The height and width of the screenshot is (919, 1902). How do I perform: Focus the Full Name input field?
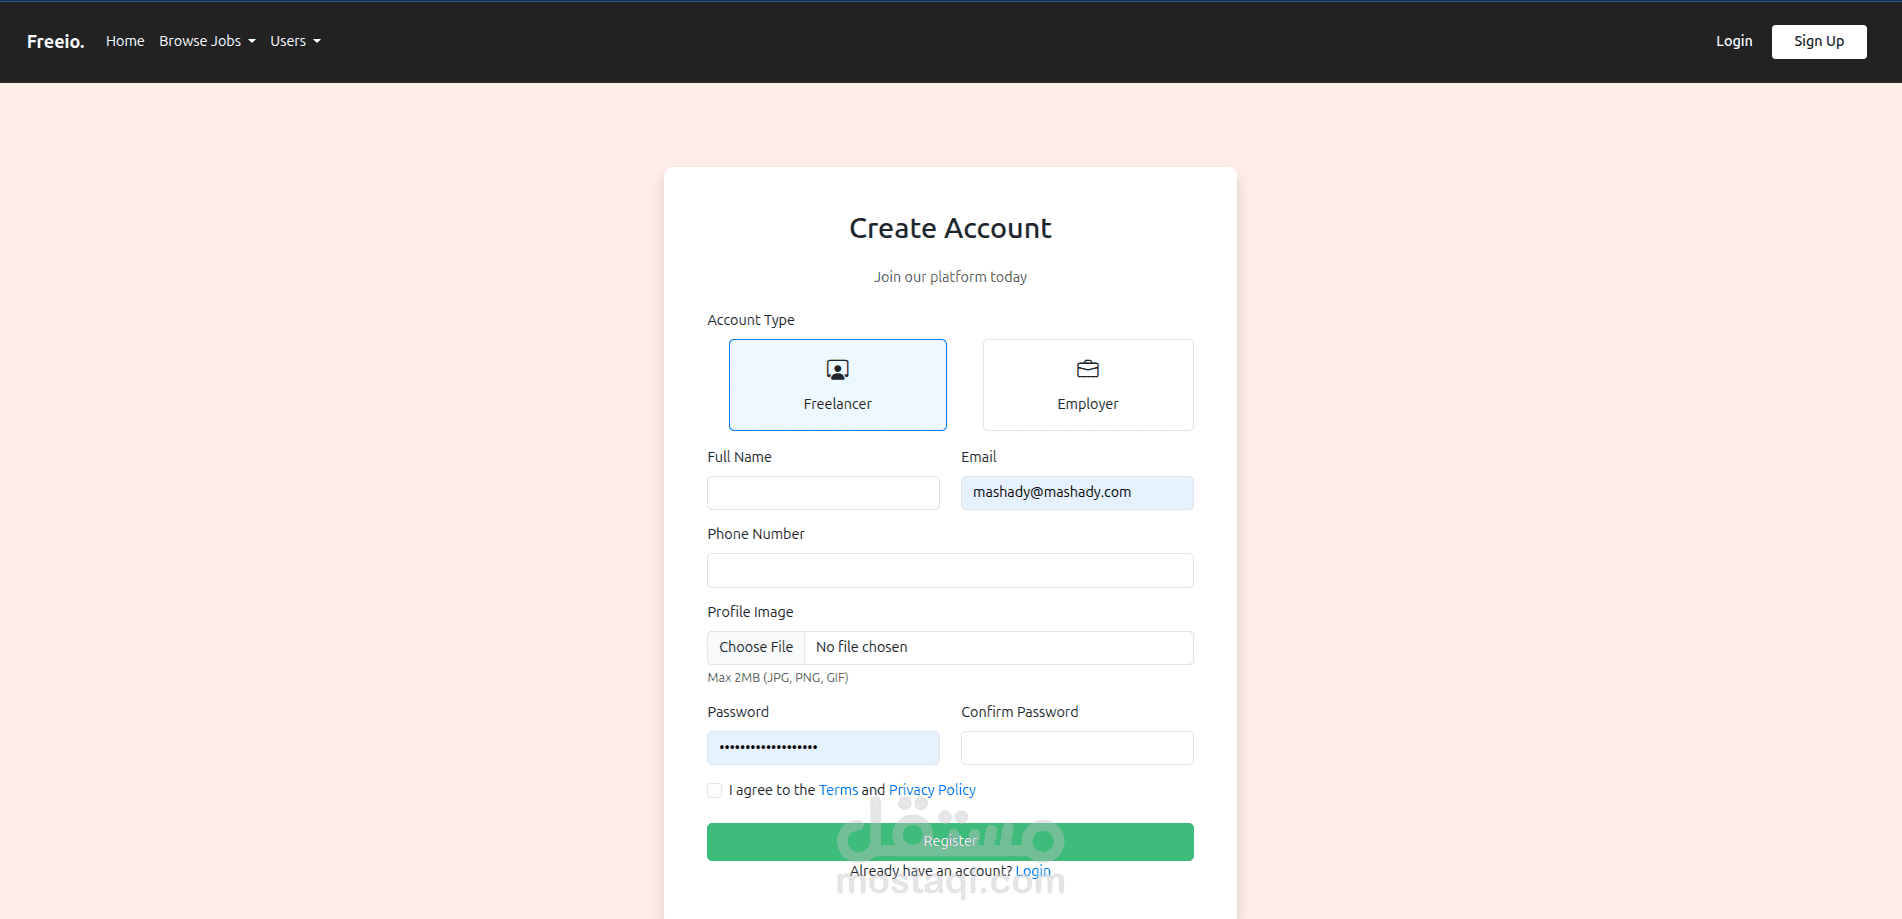[823, 493]
